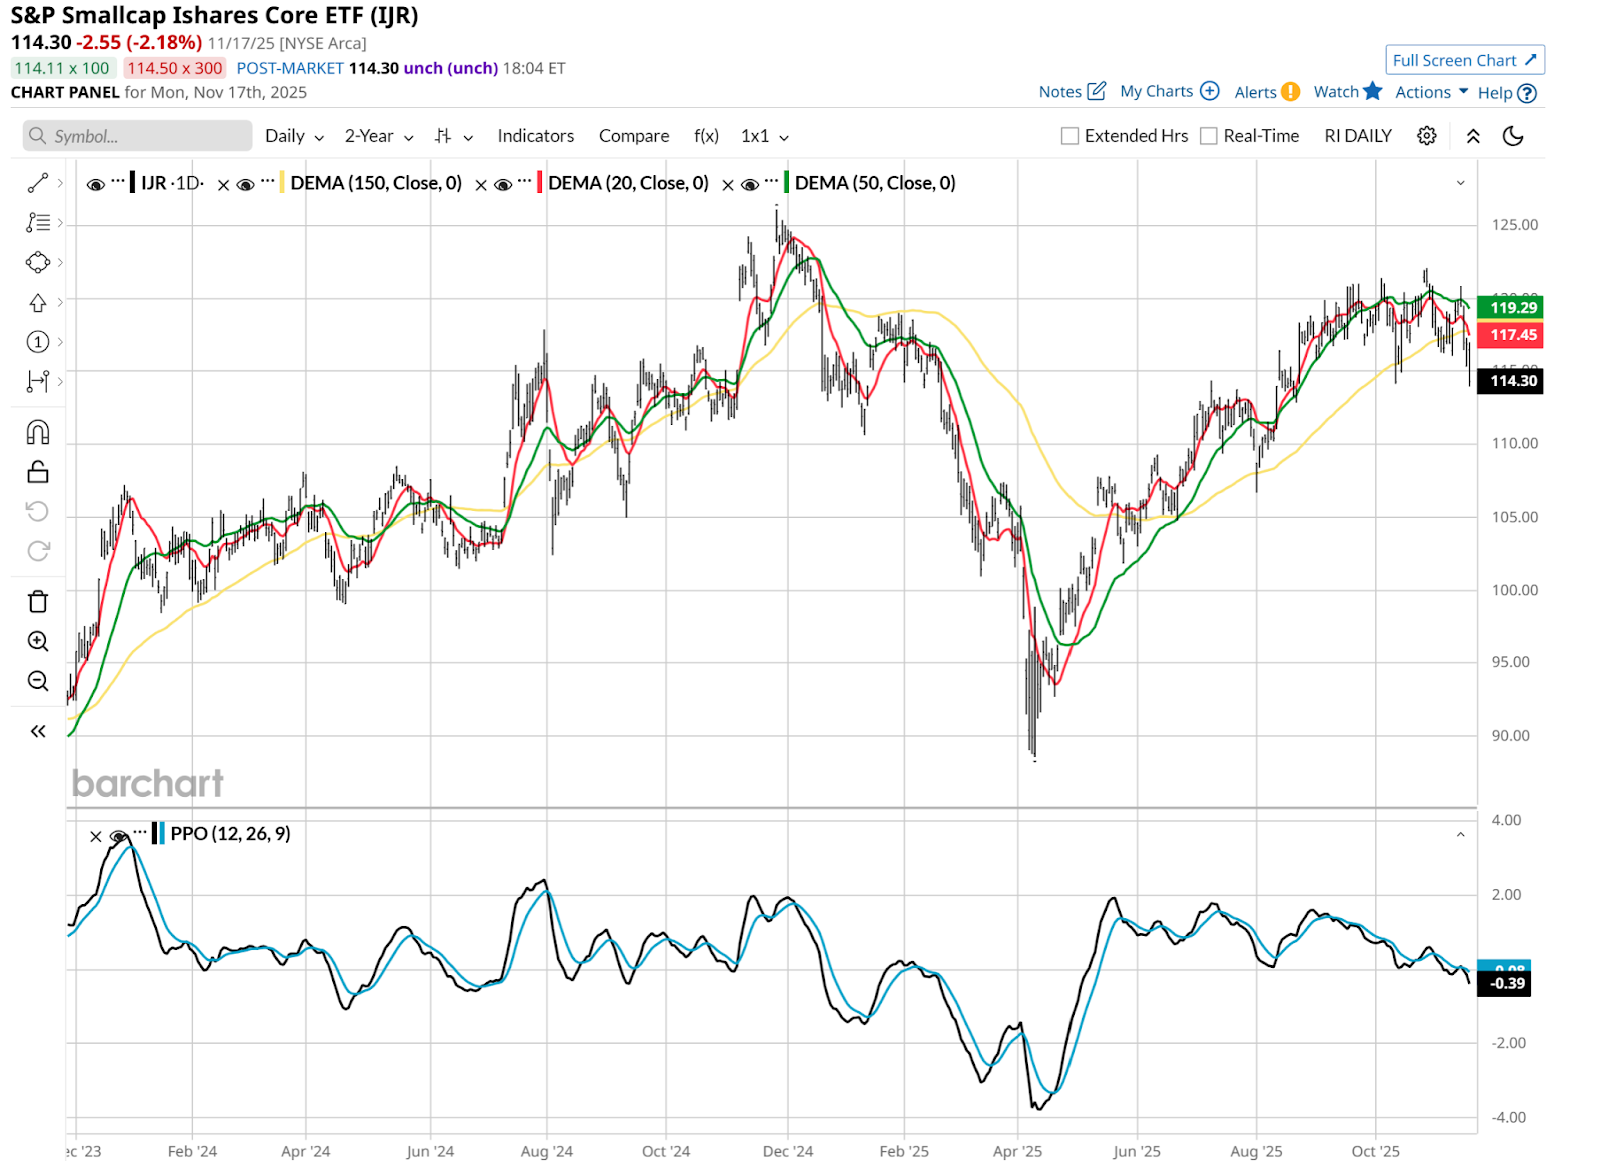Open the 2-Year period dropdown
The height and width of the screenshot is (1161, 1600).
pyautogui.click(x=378, y=136)
